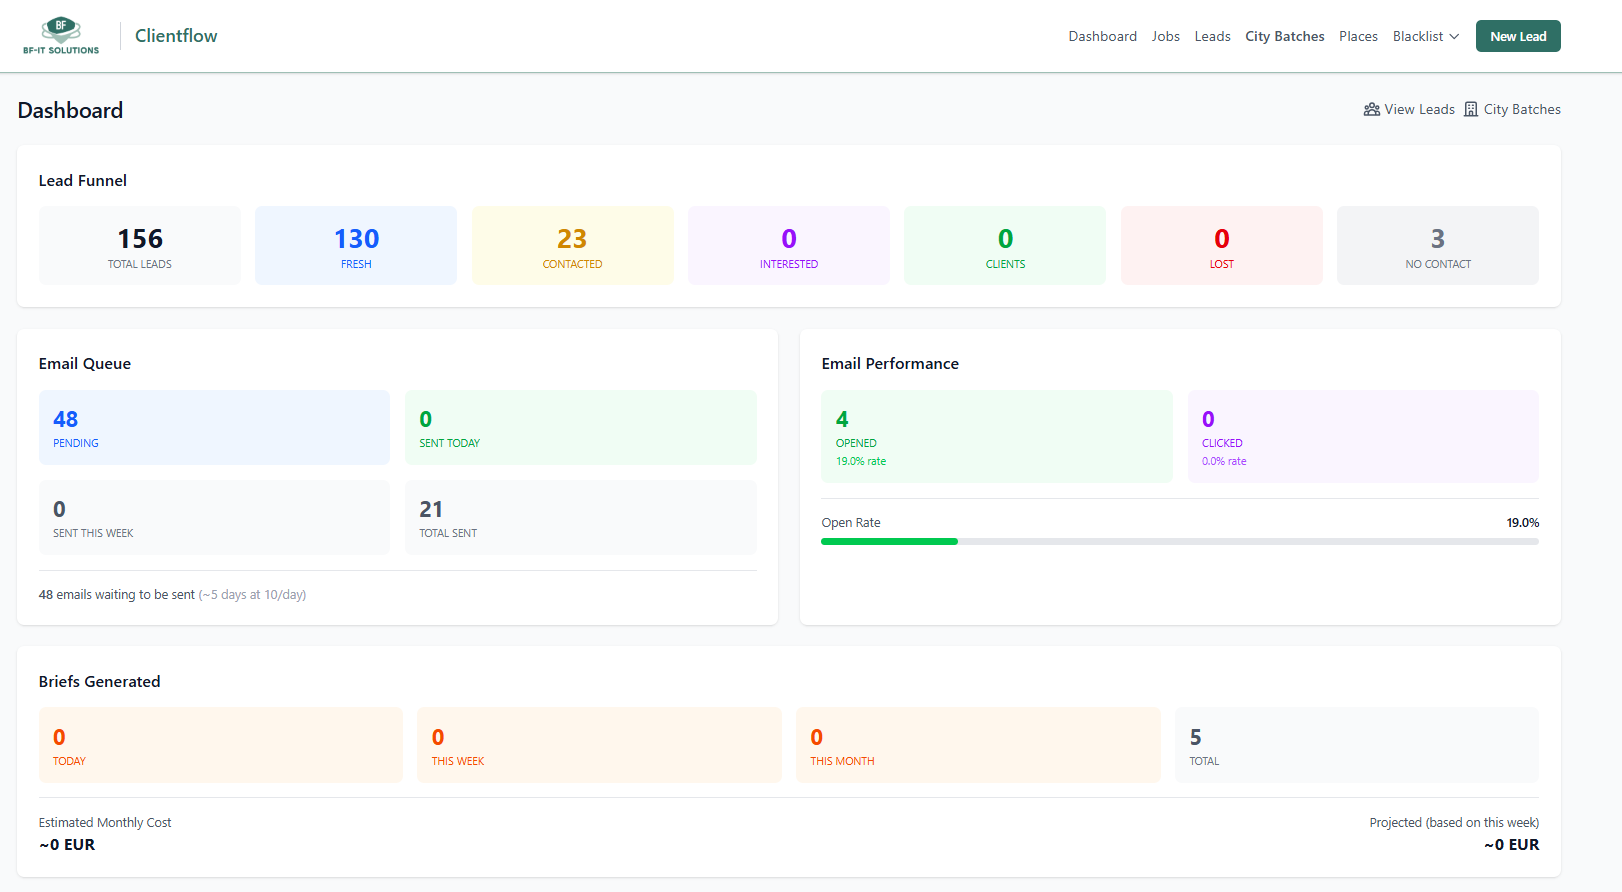
Task: Select City Batches in top navigation
Action: tap(1284, 37)
